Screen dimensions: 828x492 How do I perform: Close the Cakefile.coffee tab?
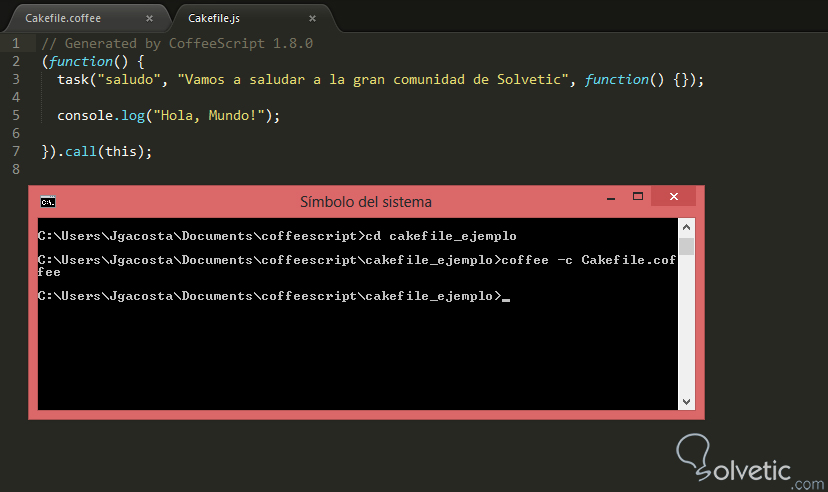147,18
